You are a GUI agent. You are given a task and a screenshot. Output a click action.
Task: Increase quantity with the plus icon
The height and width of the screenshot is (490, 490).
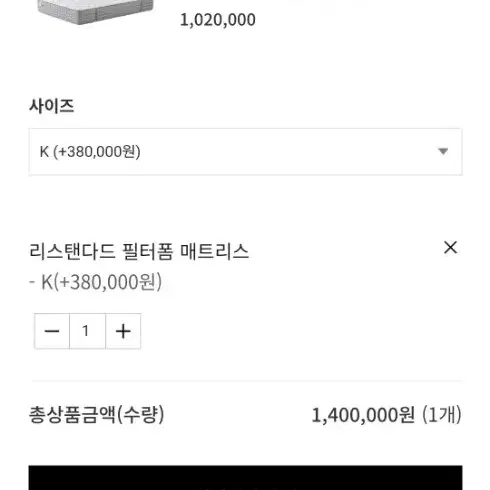123,331
